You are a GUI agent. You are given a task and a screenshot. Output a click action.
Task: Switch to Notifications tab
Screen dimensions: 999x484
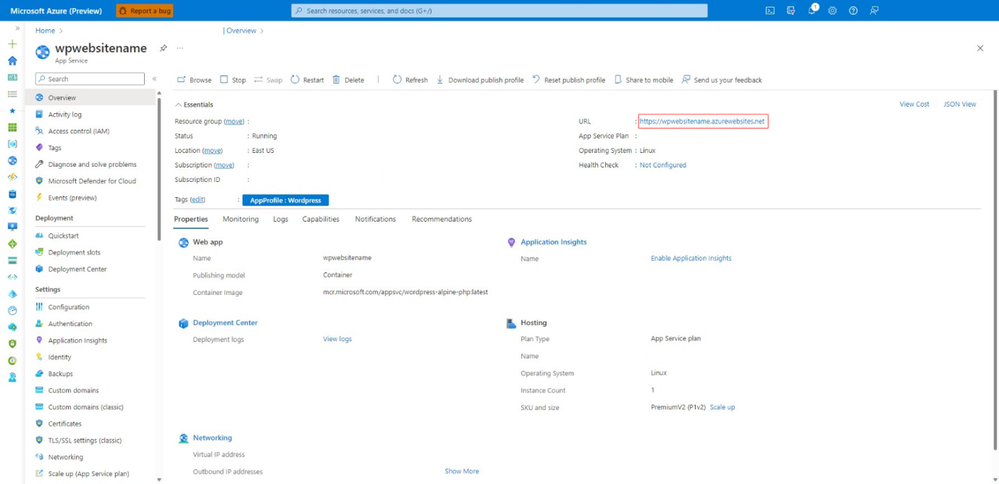375,219
